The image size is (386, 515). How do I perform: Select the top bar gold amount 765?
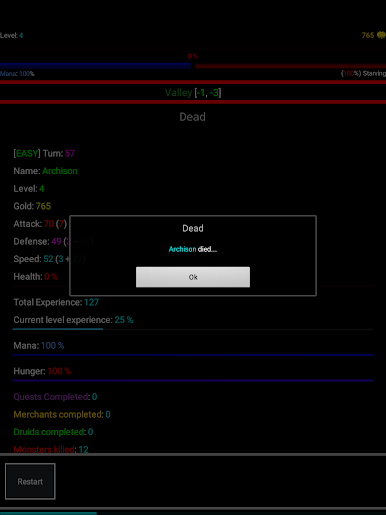tap(368, 35)
